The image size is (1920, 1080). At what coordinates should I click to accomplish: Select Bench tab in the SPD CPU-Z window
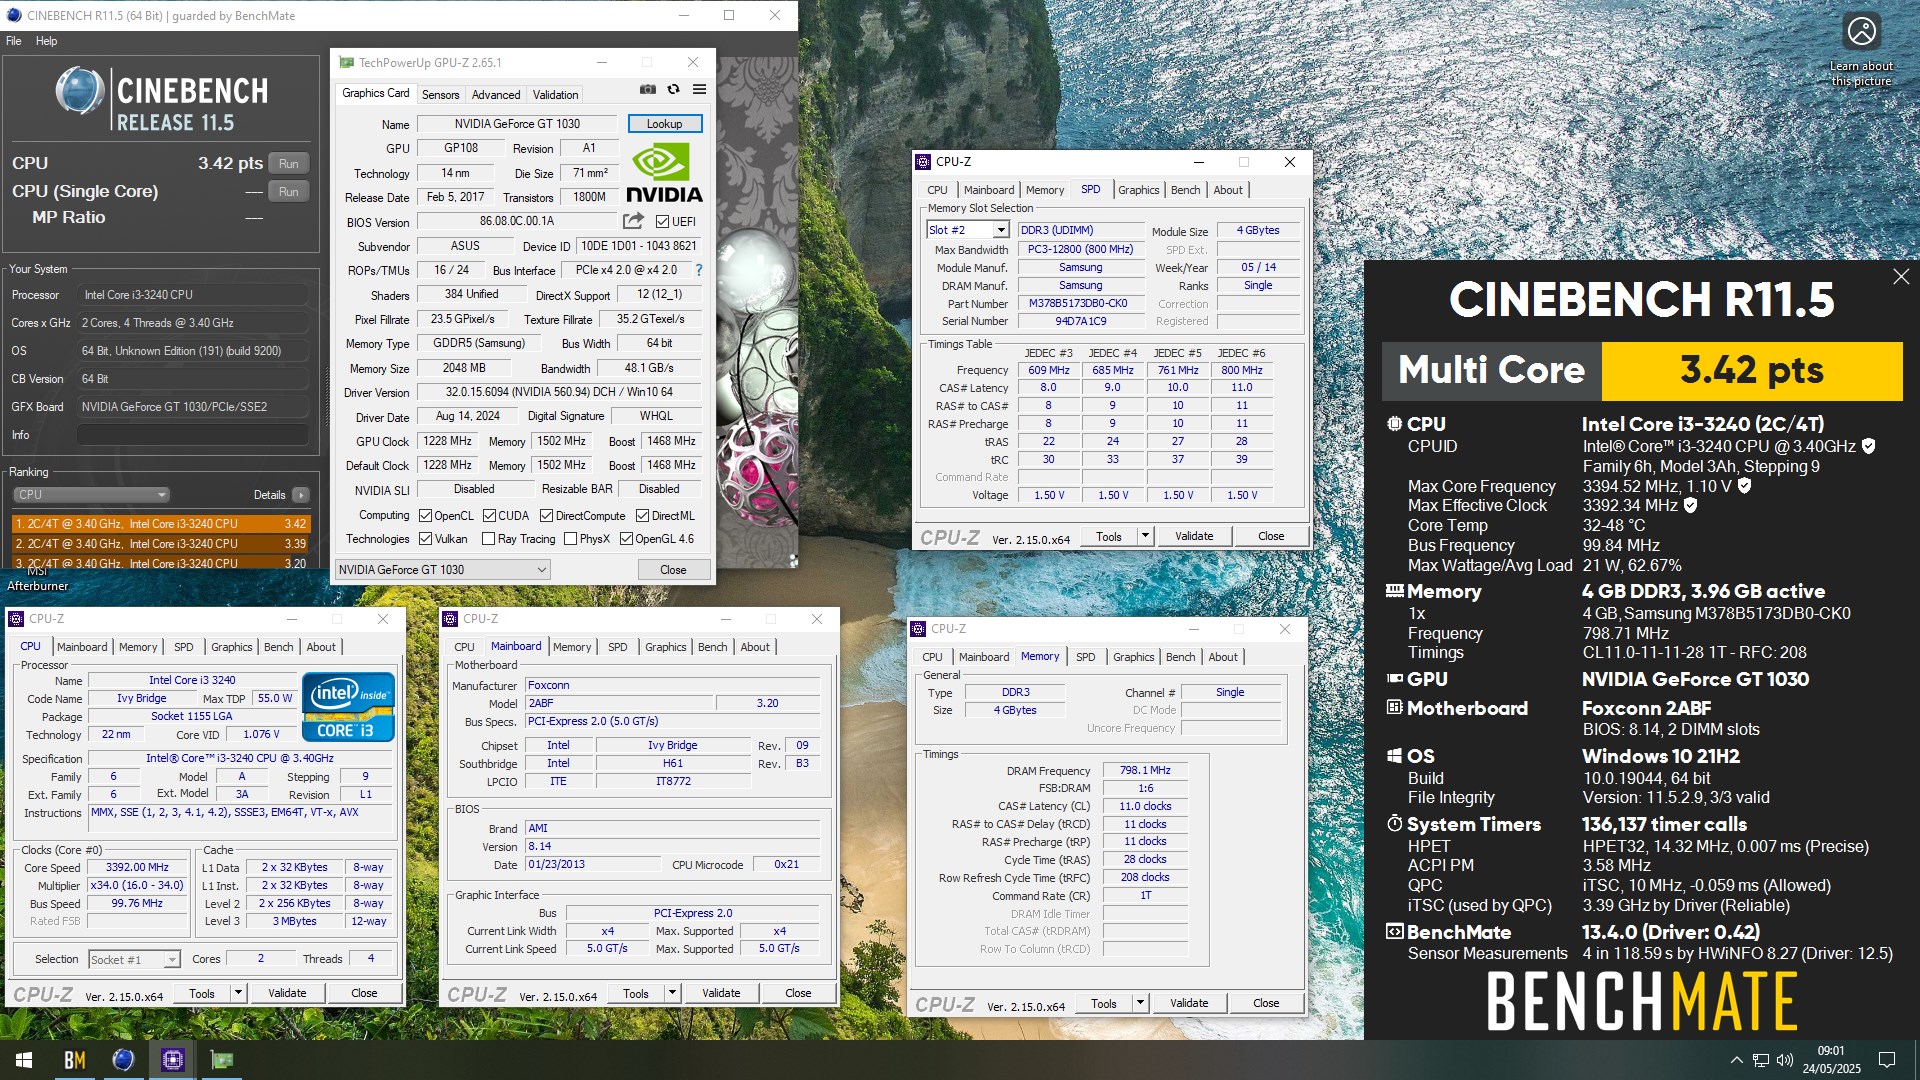tap(1185, 190)
